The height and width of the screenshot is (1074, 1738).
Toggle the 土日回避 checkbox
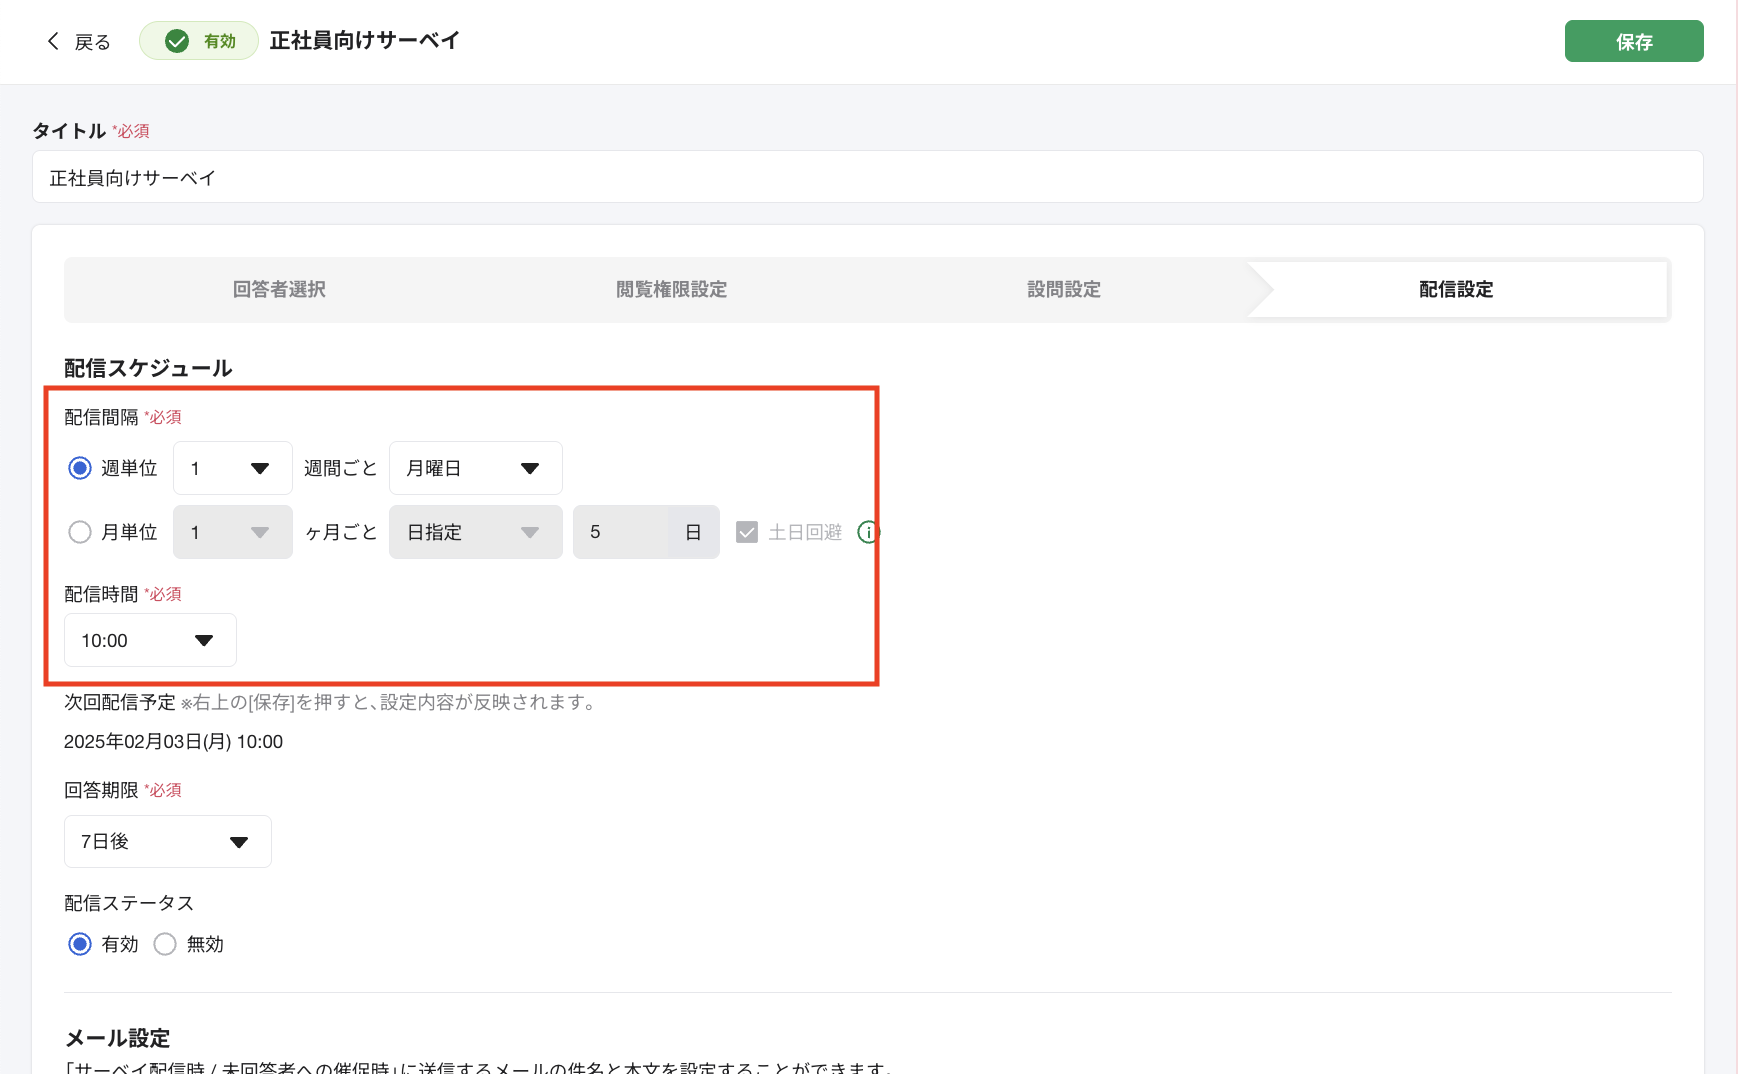coord(746,532)
